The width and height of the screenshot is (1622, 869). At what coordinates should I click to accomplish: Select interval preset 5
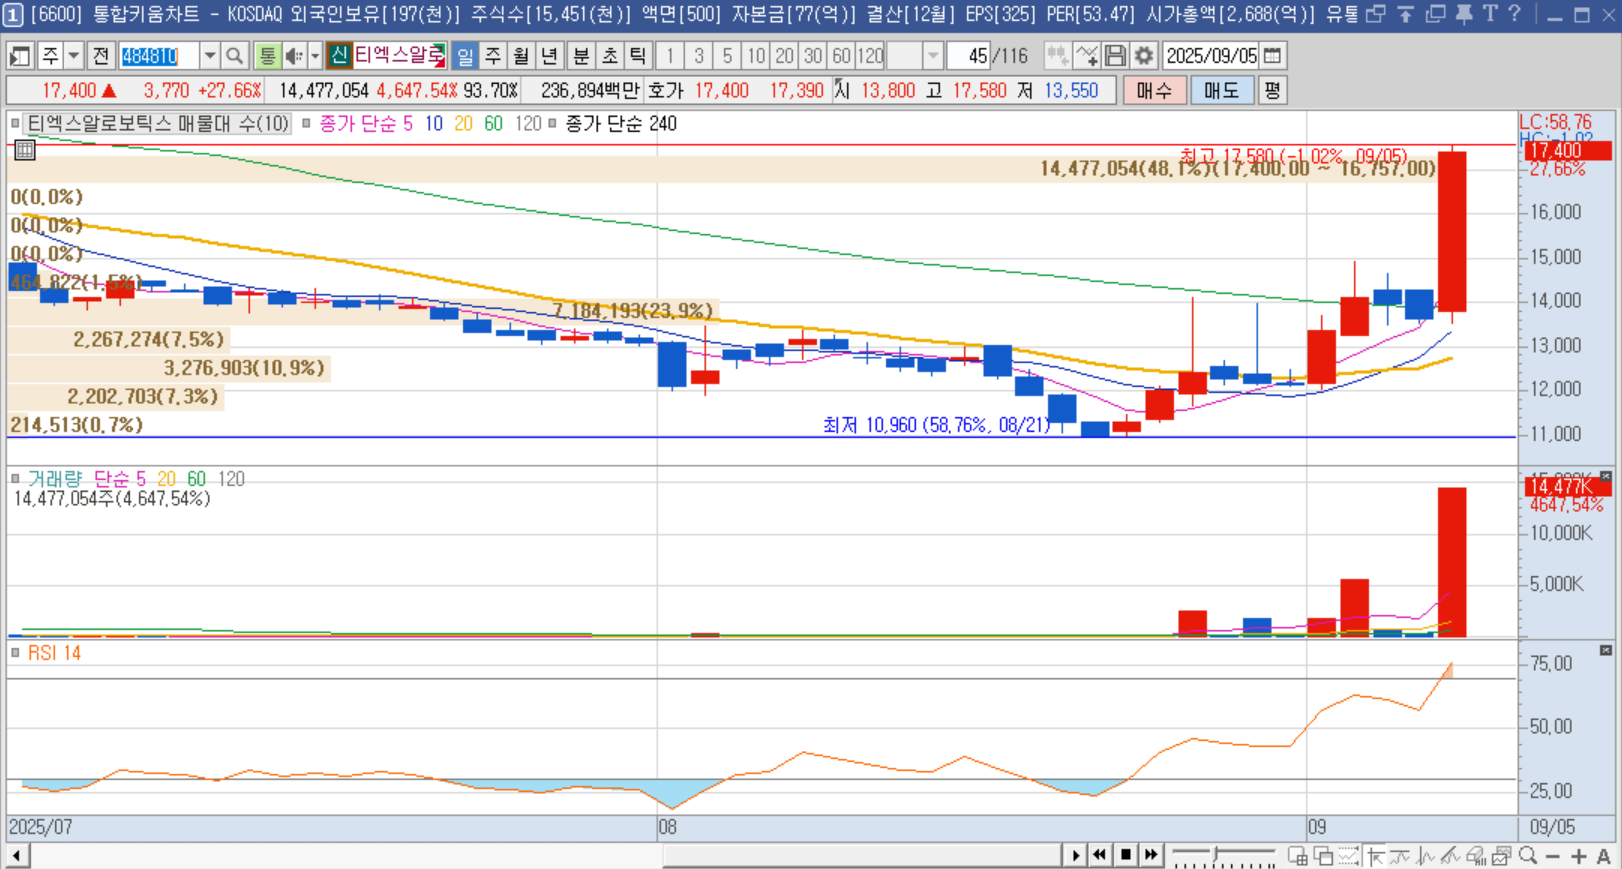[727, 56]
